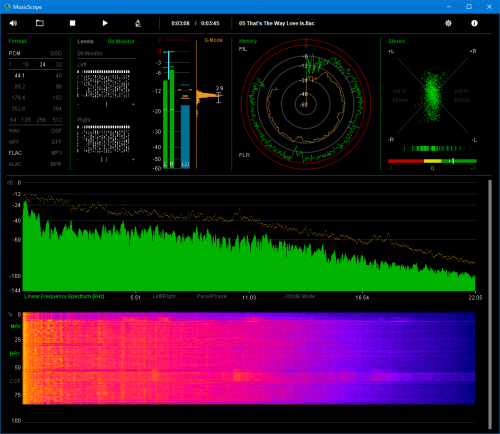Click the stereo correlation meter bar
The height and width of the screenshot is (434, 500).
click(x=432, y=161)
